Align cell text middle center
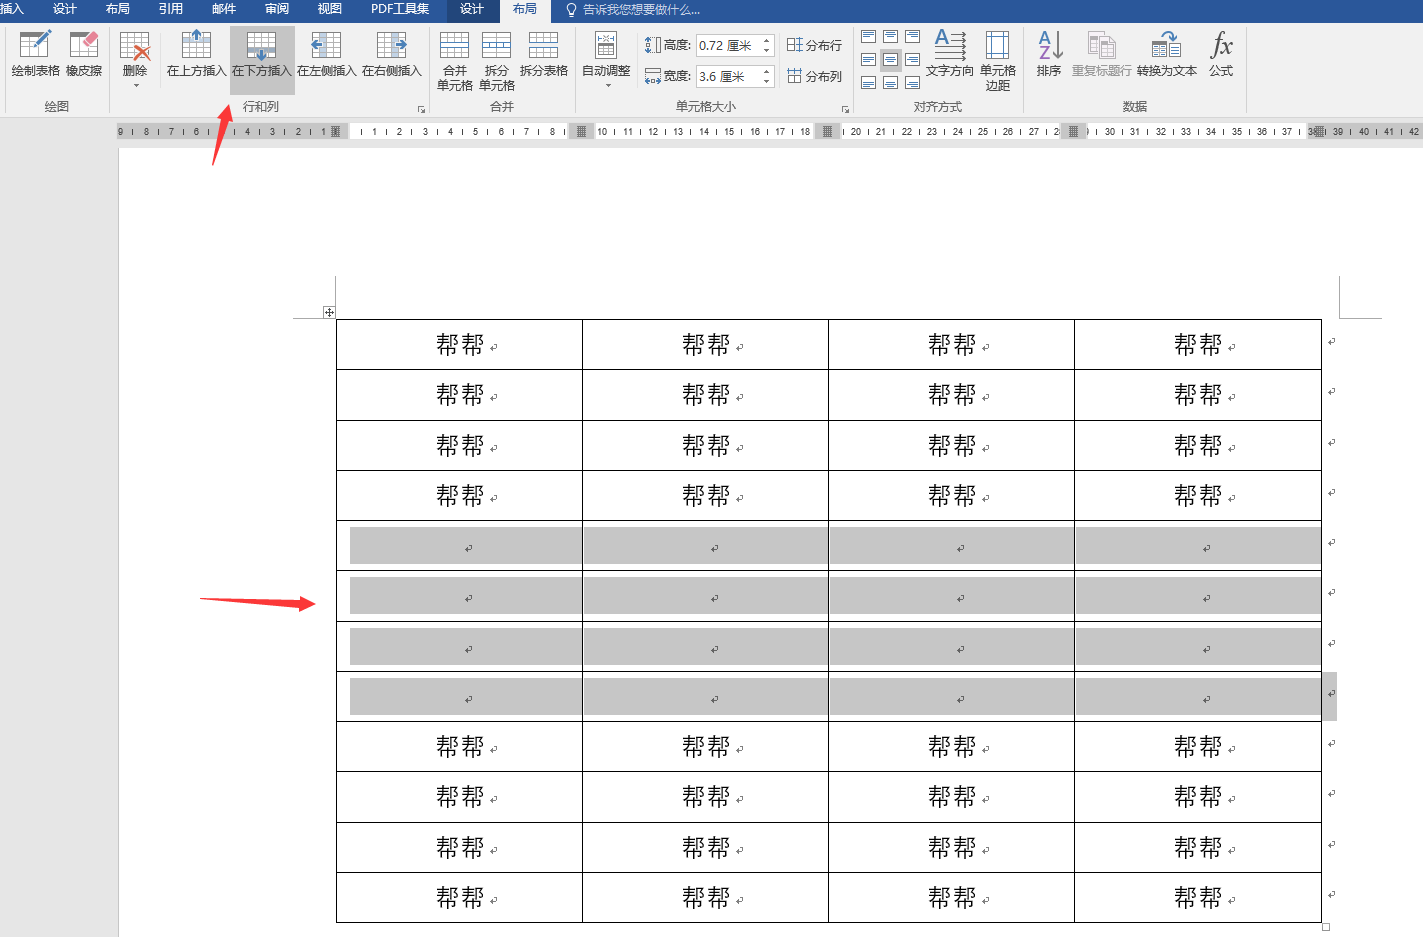 [x=890, y=60]
